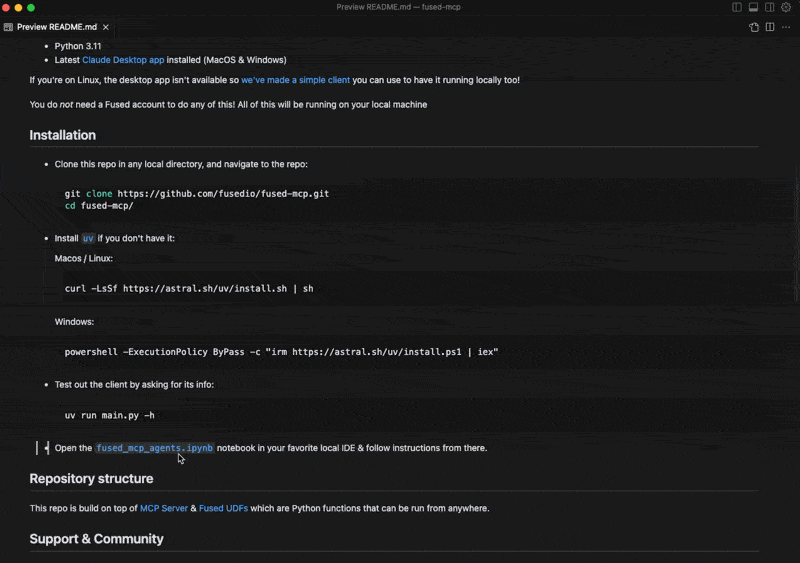Image resolution: width=800 pixels, height=563 pixels.
Task: Click the macOS green fullscreen window button
Action: click(x=31, y=8)
